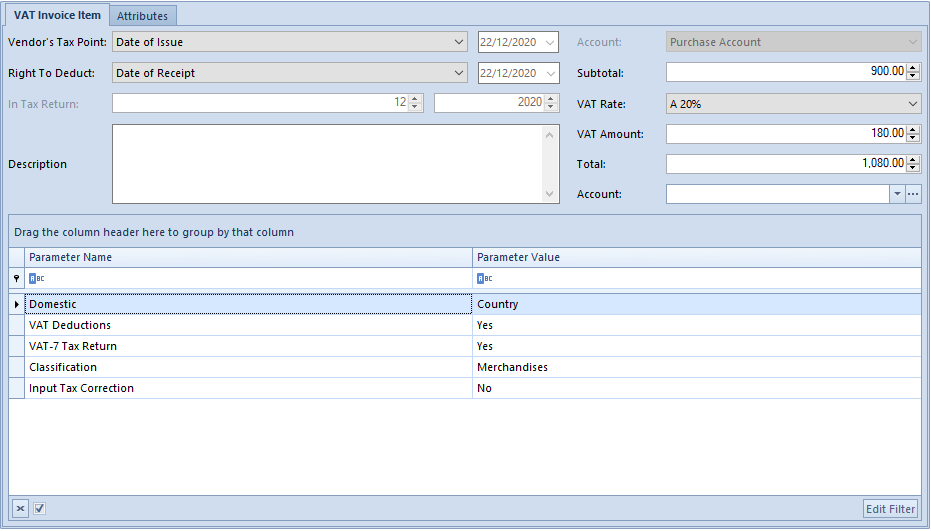Open the Parameter Value filter condition icon
The width and height of the screenshot is (931, 531).
click(484, 278)
